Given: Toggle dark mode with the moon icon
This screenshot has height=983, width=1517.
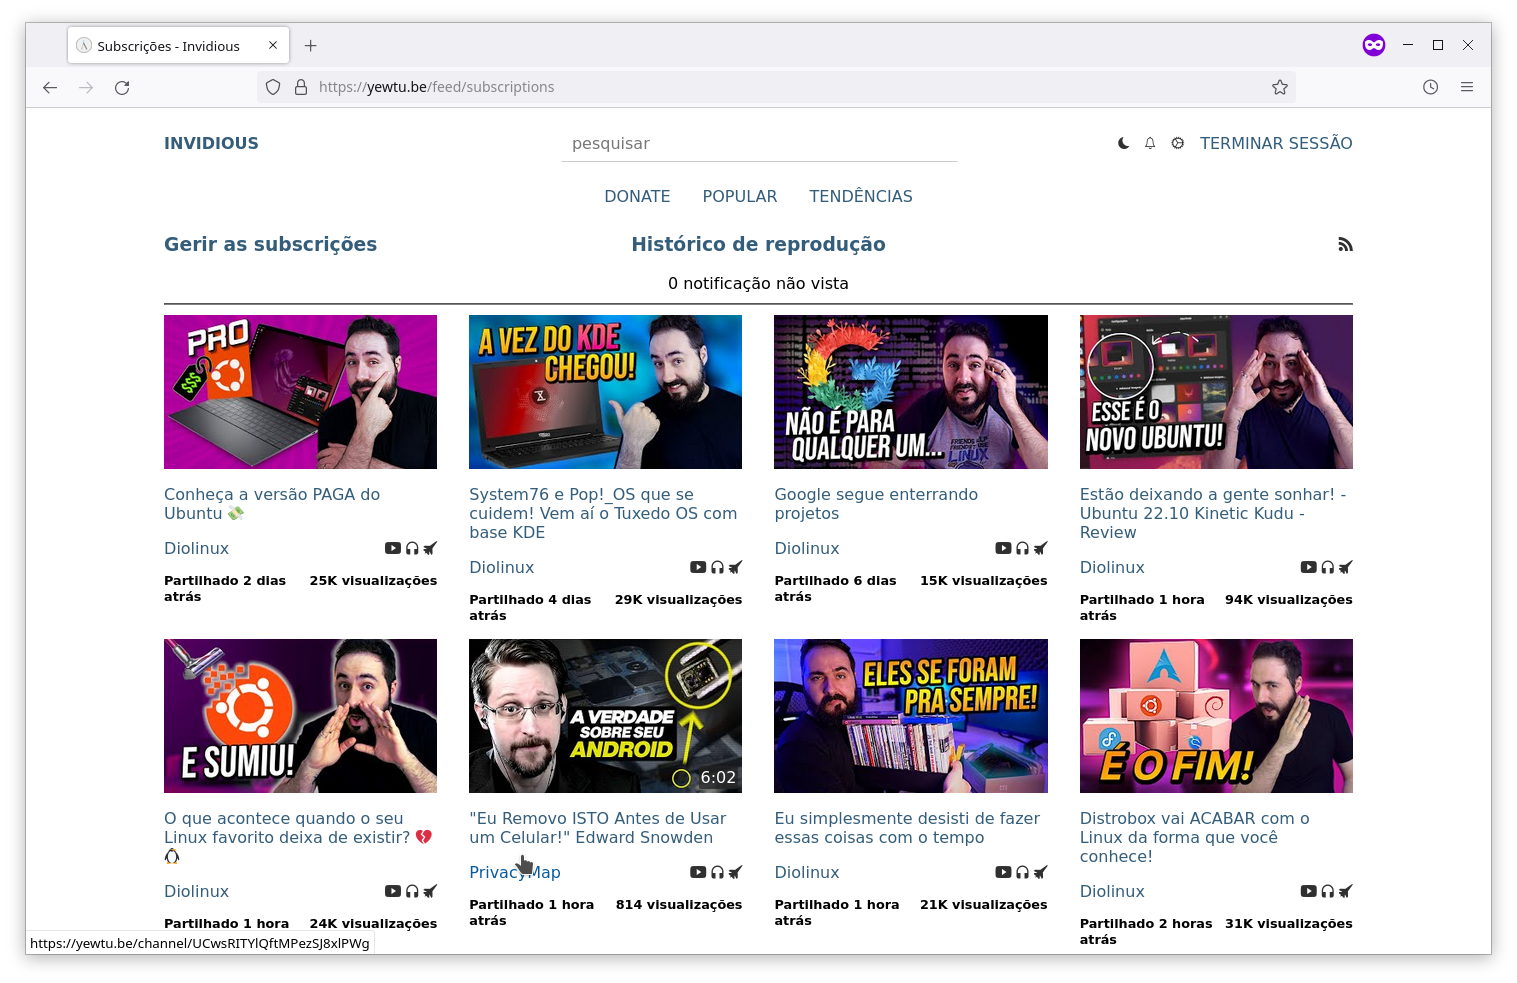Looking at the screenshot, I should coord(1123,143).
